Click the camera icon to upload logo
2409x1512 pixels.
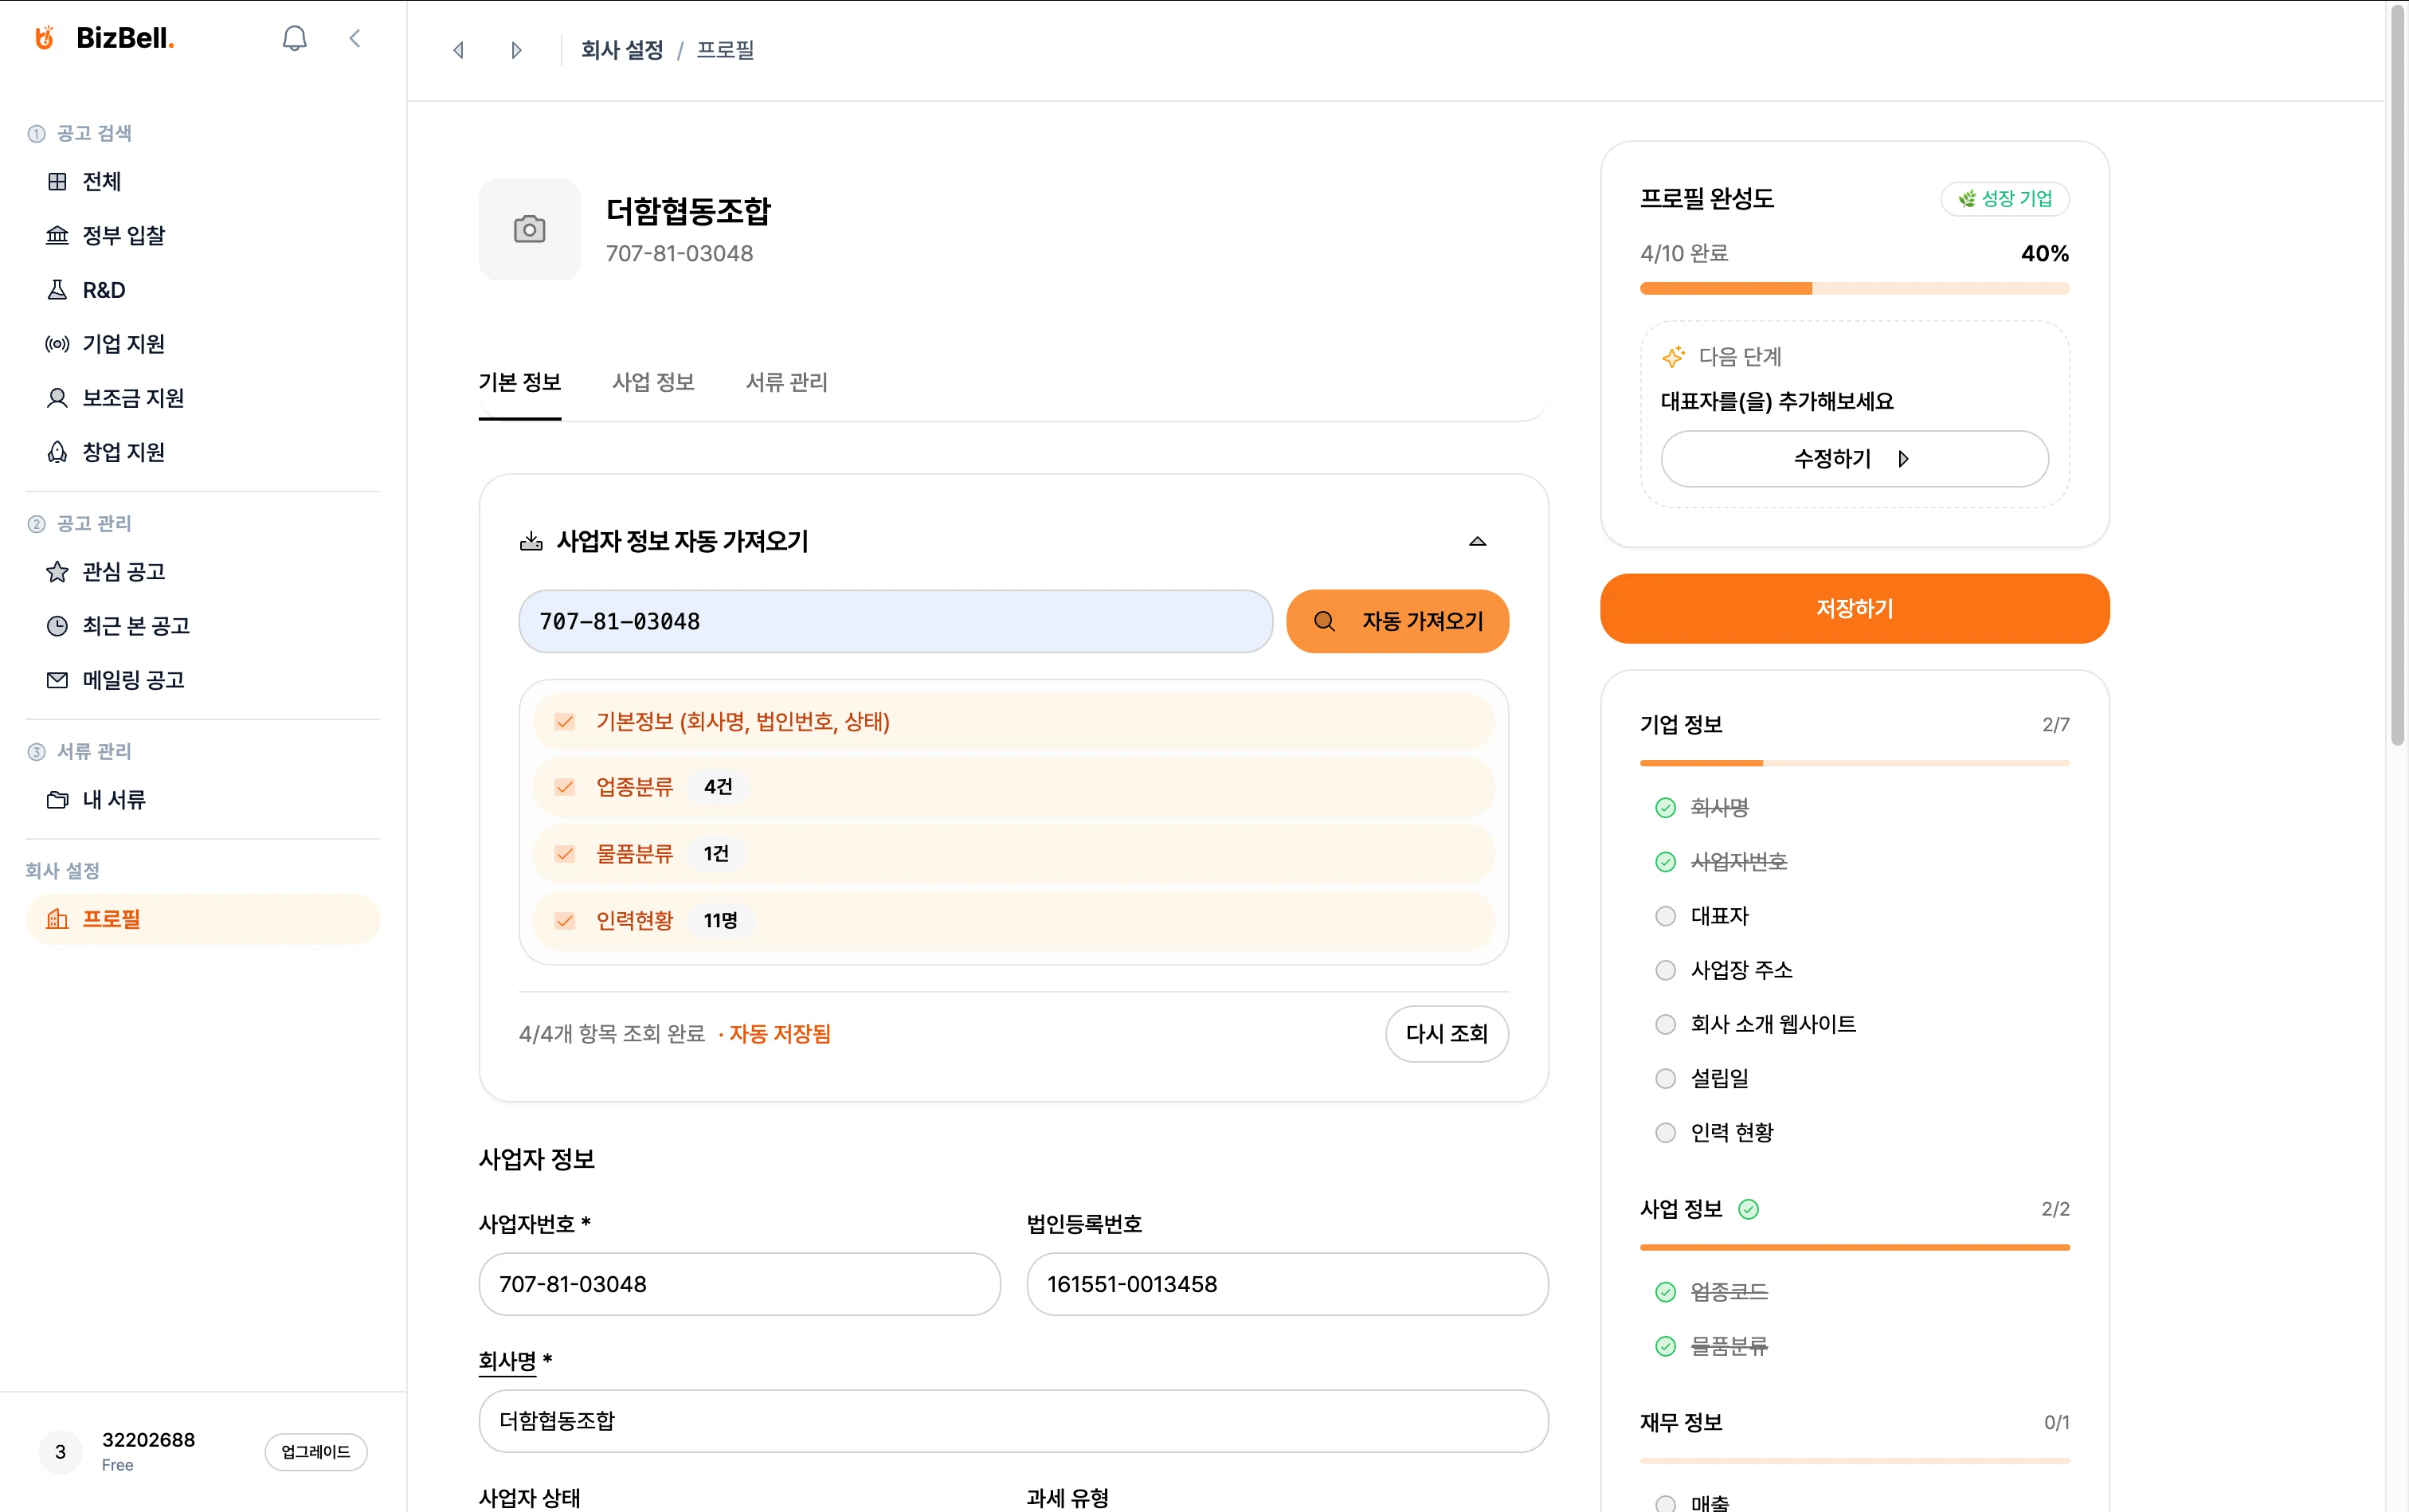(529, 230)
